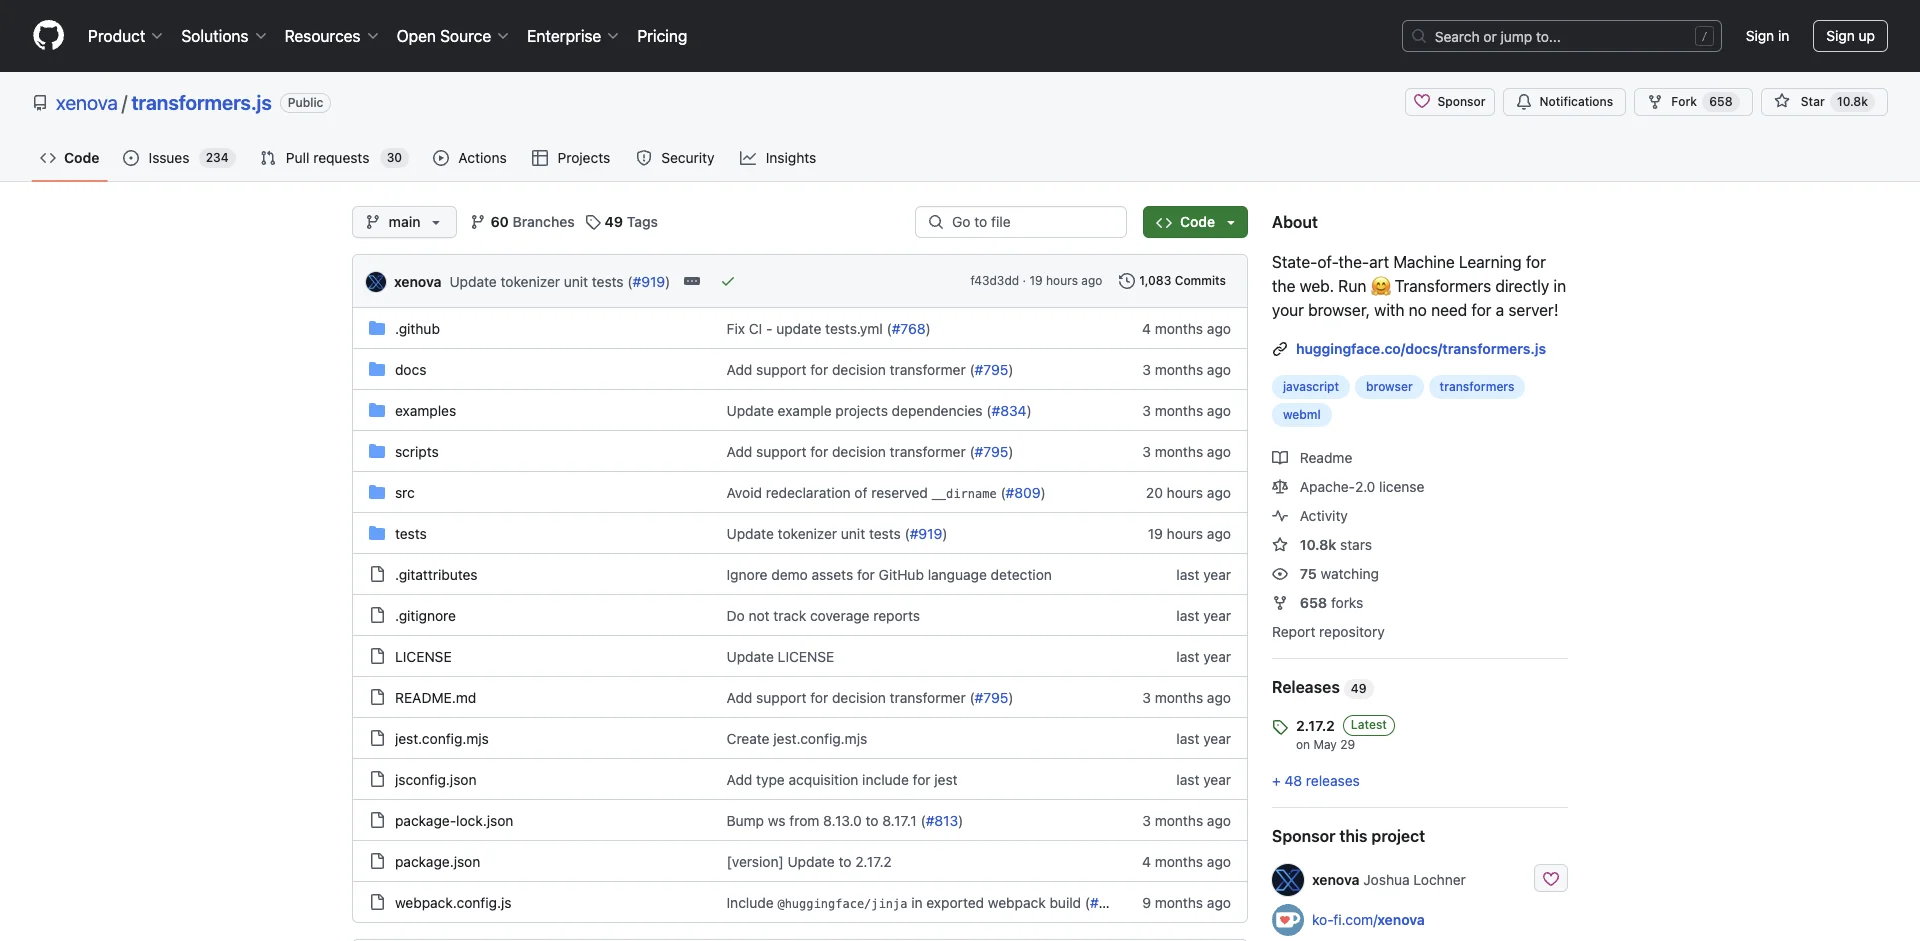Switch to the Issues tab
1920x941 pixels.
click(x=178, y=158)
